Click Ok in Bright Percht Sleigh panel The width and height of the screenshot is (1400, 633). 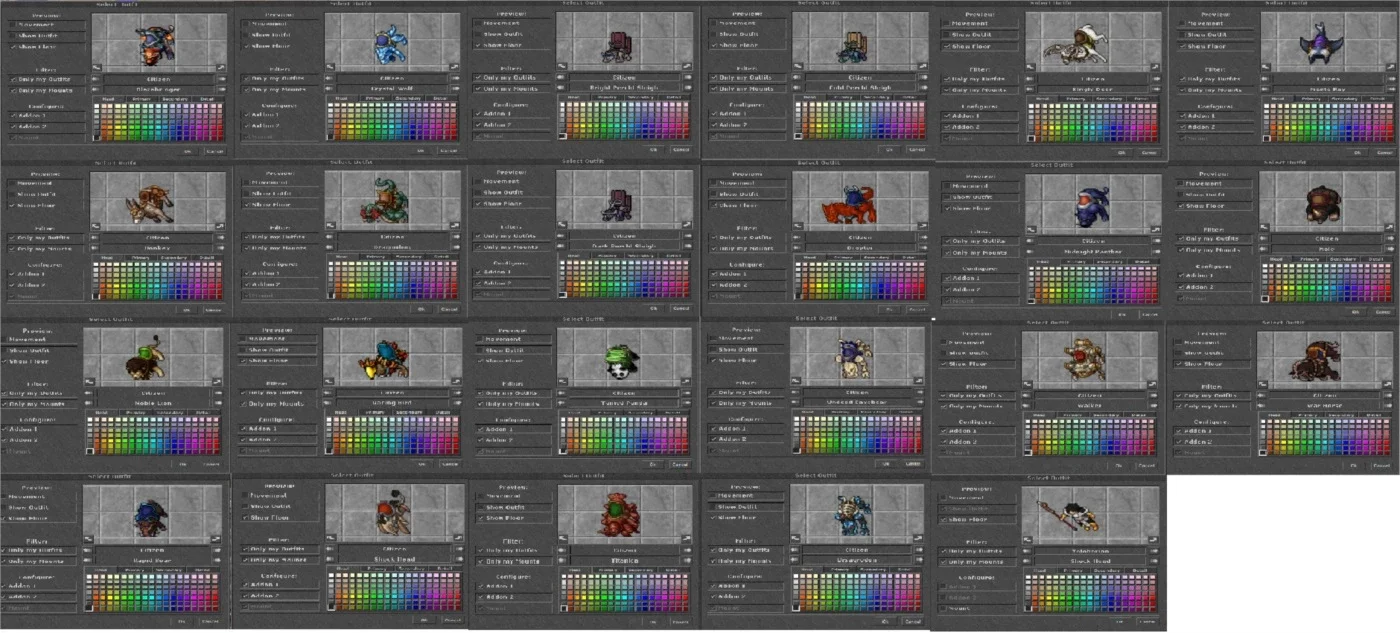point(654,150)
